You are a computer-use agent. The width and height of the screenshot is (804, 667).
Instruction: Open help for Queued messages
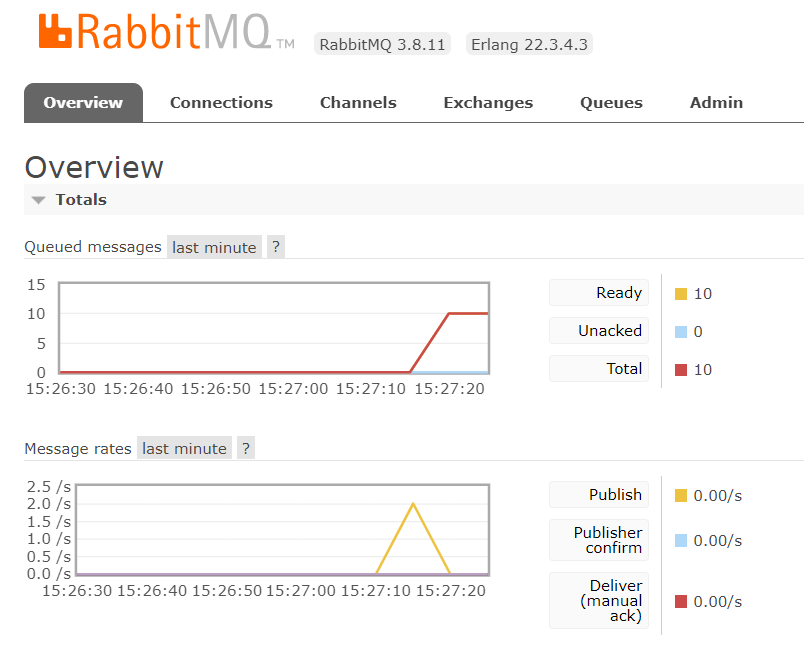(276, 247)
